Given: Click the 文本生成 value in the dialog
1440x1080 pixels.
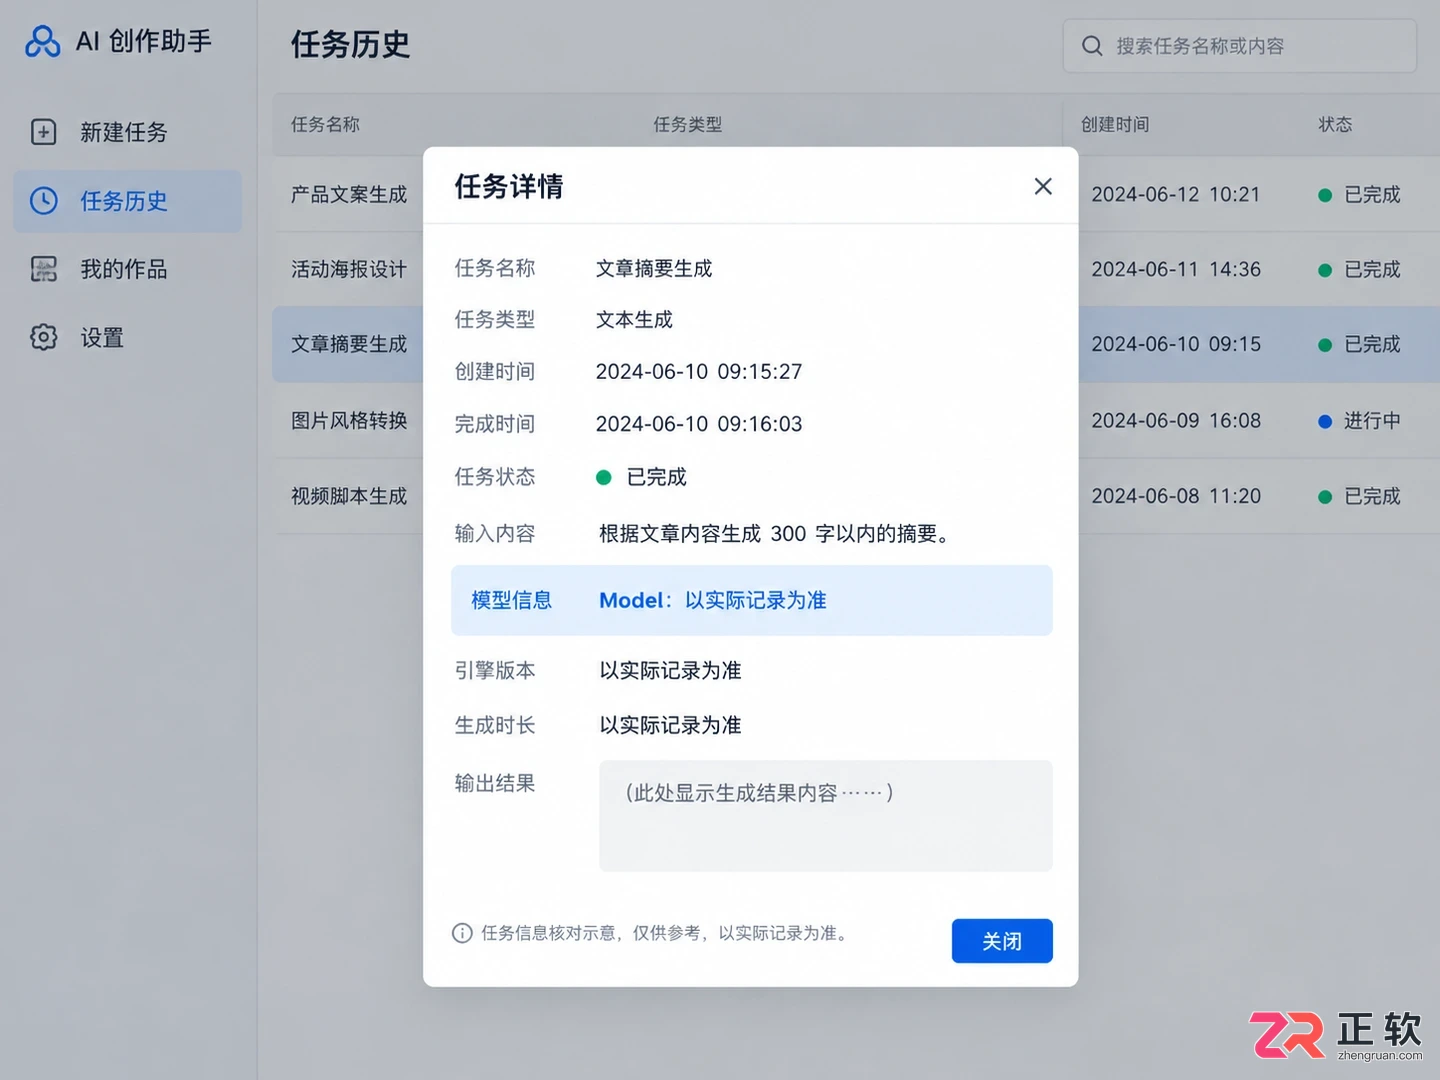Looking at the screenshot, I should pyautogui.click(x=634, y=320).
